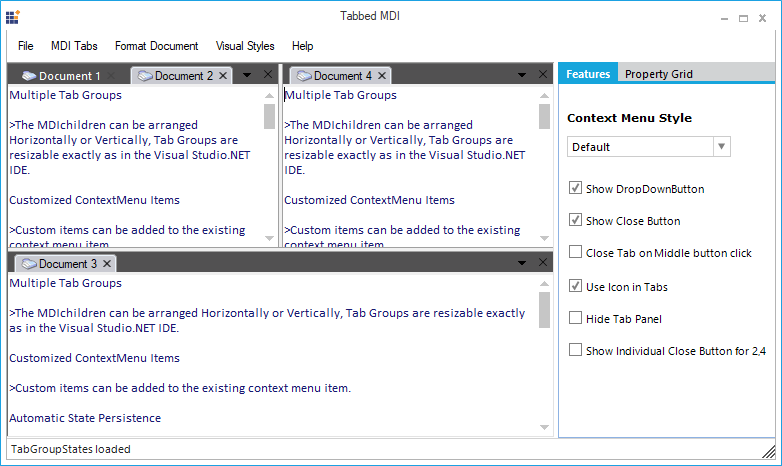The width and height of the screenshot is (782, 466).
Task: Click 'Automatic State Persistence' in Document 3
Action: pos(85,418)
